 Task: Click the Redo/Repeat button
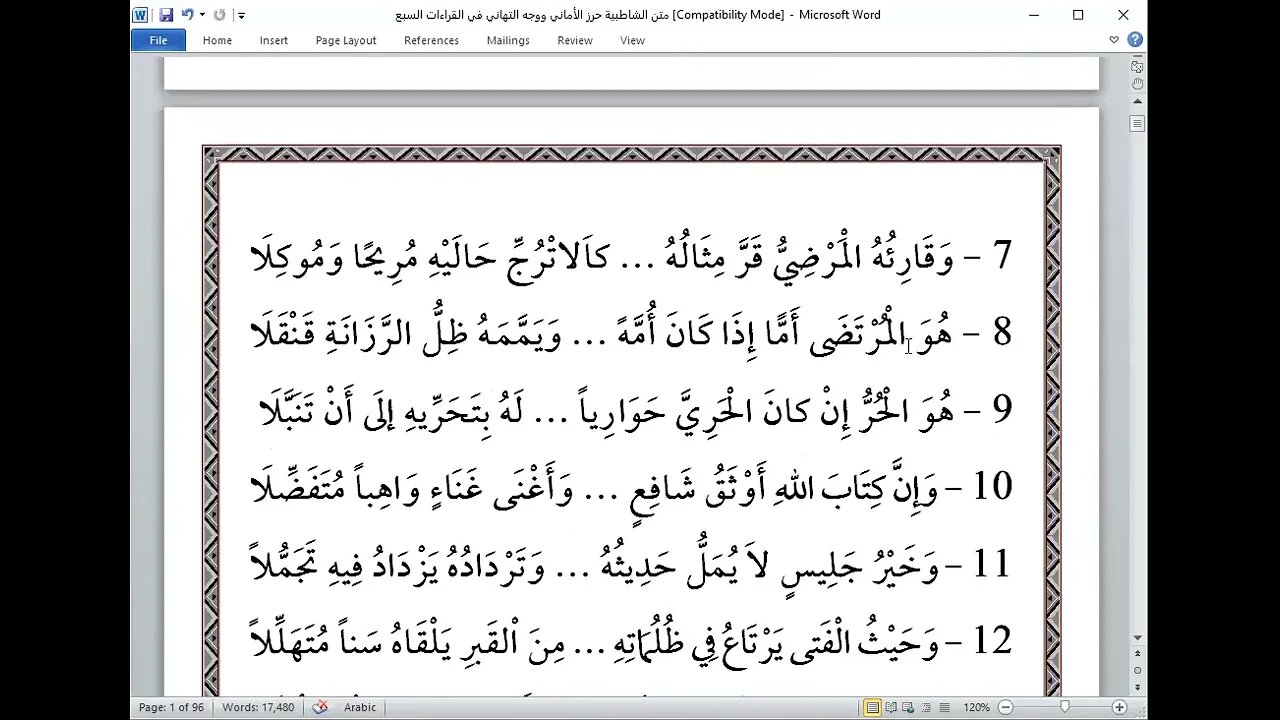(219, 15)
